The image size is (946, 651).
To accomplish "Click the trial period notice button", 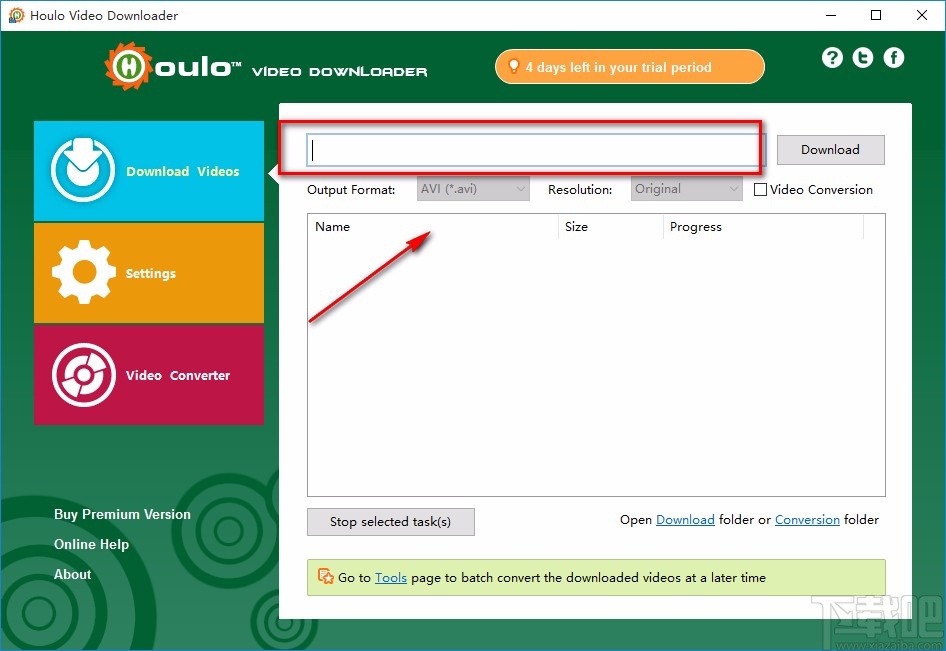I will coord(629,66).
